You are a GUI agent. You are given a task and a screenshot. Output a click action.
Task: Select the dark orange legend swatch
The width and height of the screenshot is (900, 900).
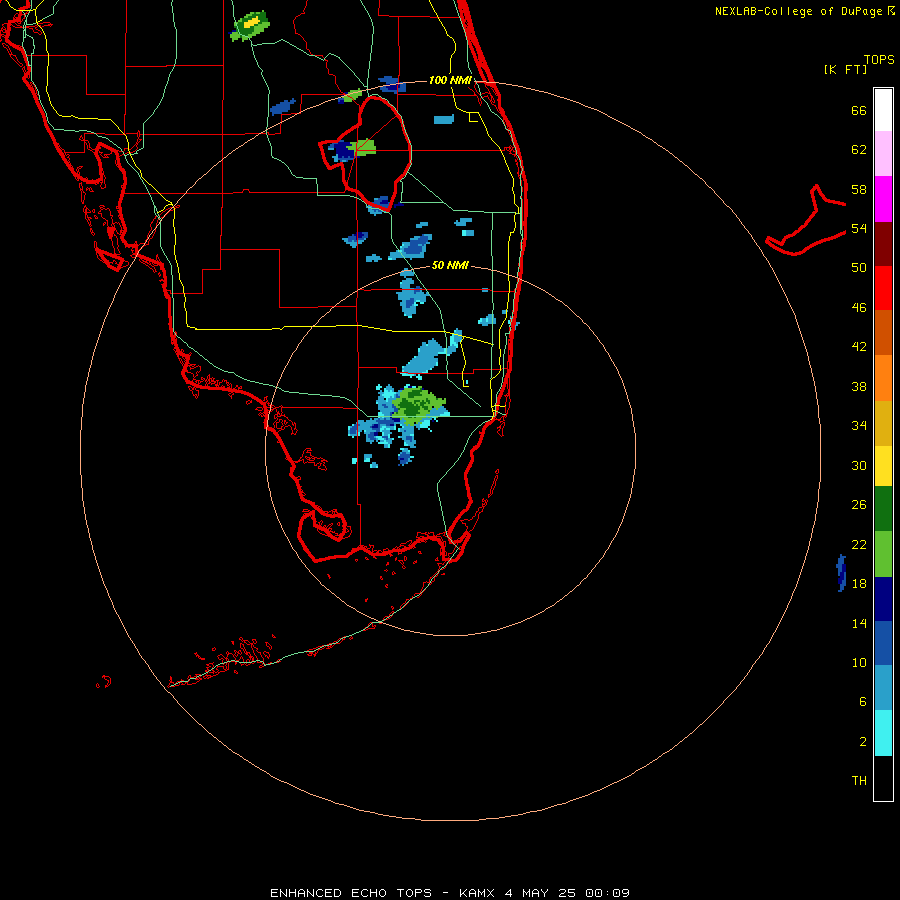(x=883, y=332)
